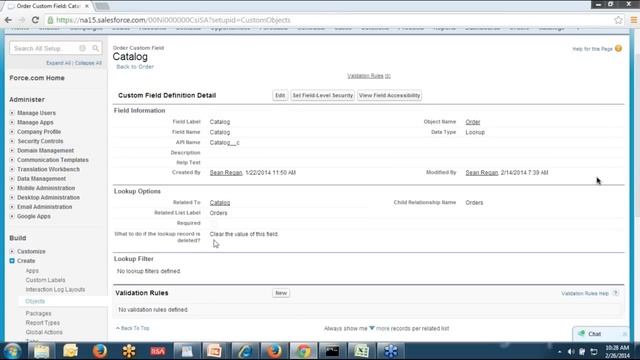Viewport: 640px width, 360px height.
Task: Open Internet Explorer from the taskbar
Action: (x=244, y=351)
